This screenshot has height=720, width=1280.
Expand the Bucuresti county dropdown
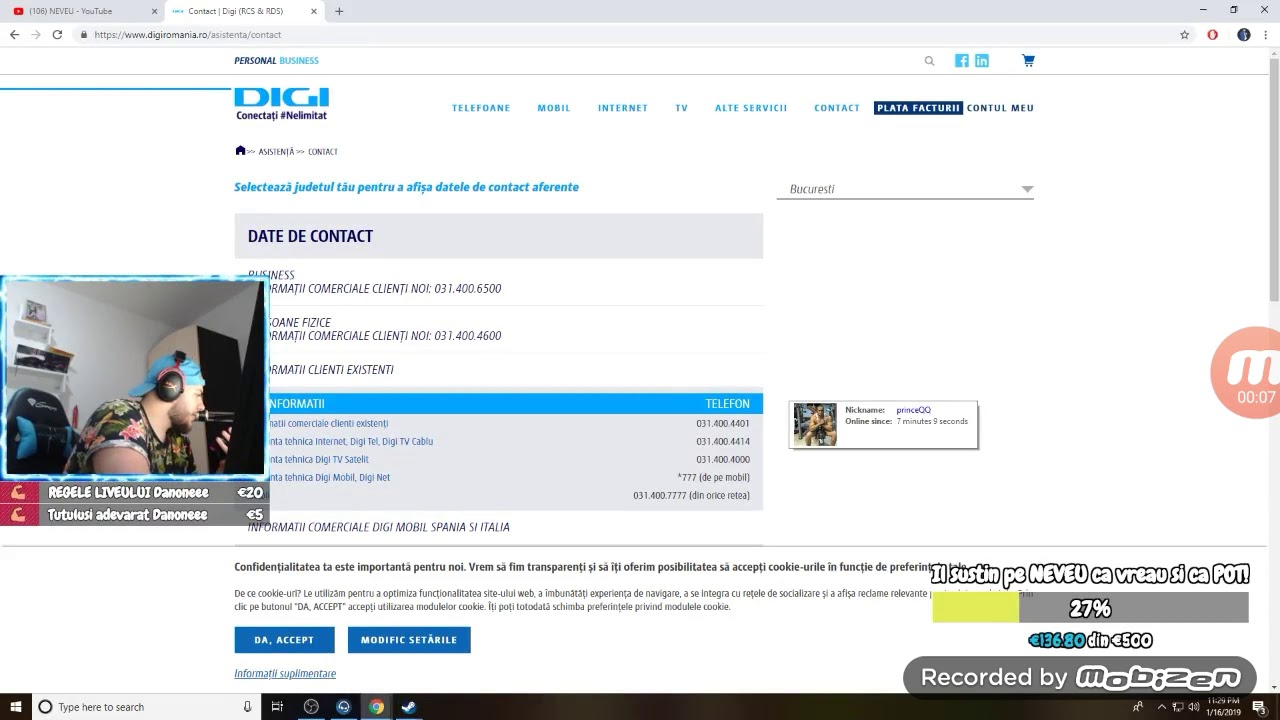click(x=905, y=189)
